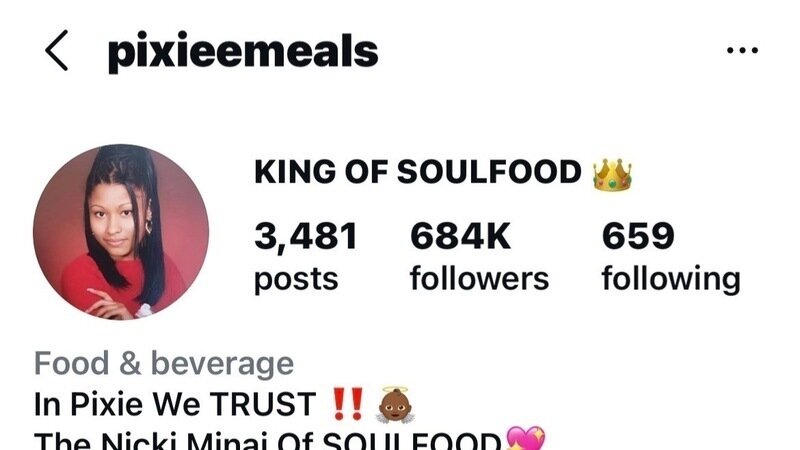Click the baby angel emoji in bio
800x450 pixels.
coord(395,405)
